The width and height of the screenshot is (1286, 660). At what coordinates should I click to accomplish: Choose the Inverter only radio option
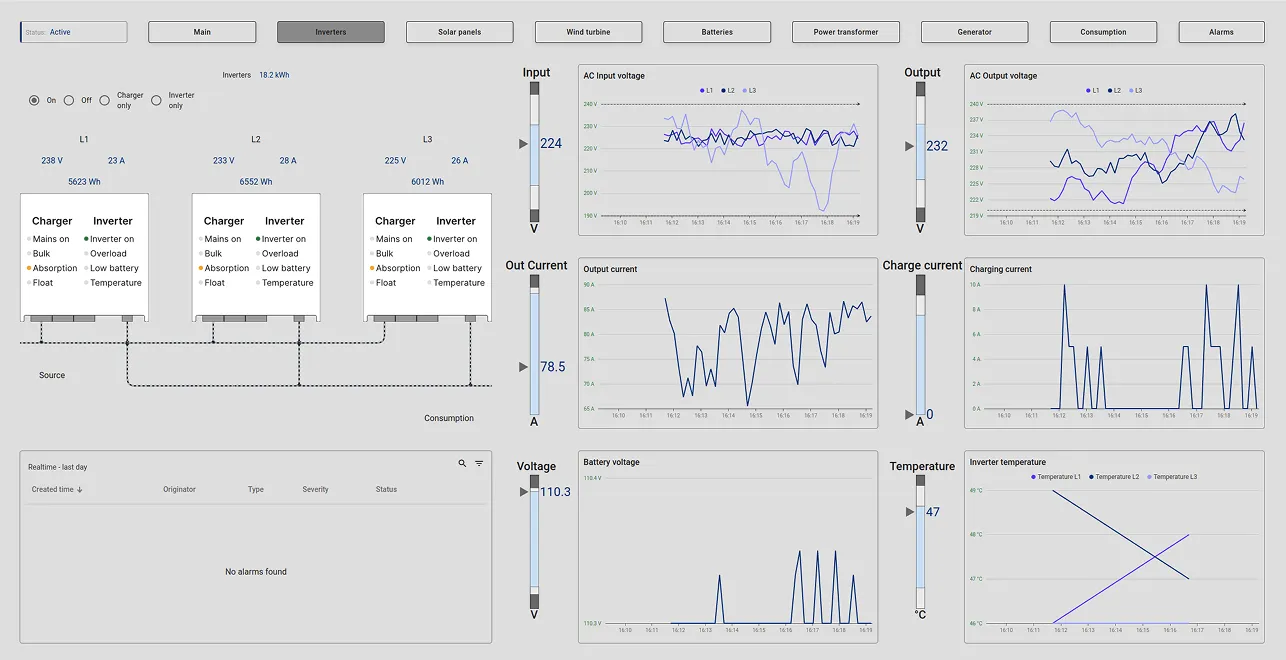[x=156, y=100]
